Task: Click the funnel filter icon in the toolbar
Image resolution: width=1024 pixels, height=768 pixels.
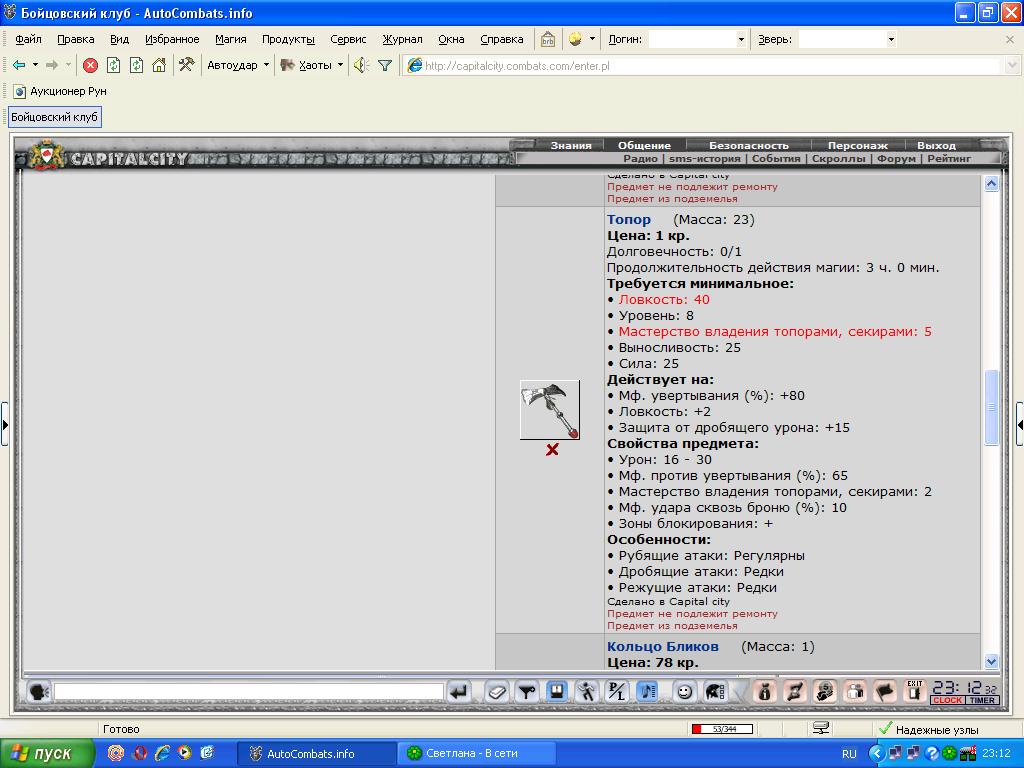Action: [385, 65]
